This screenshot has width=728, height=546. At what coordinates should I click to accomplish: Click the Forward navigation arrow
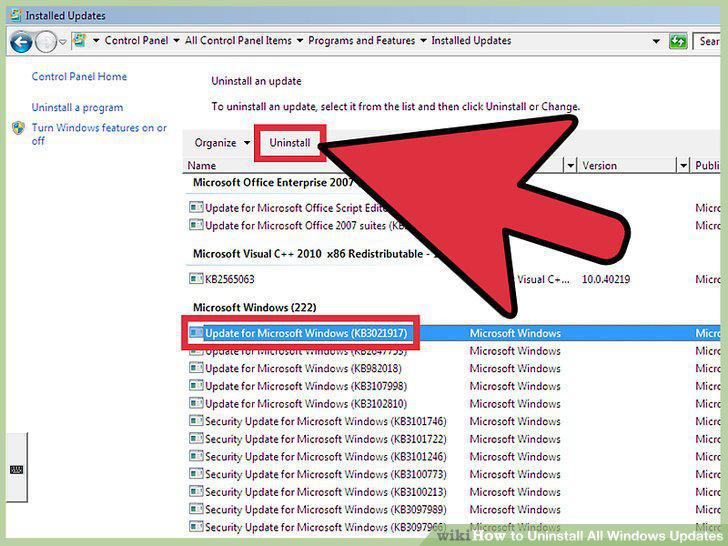point(46,42)
